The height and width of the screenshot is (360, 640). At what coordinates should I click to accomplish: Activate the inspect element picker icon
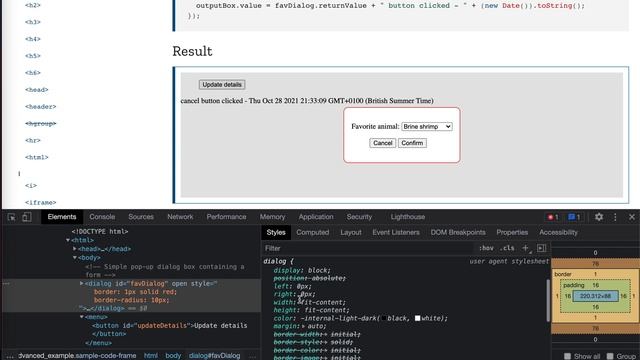coord(11,217)
